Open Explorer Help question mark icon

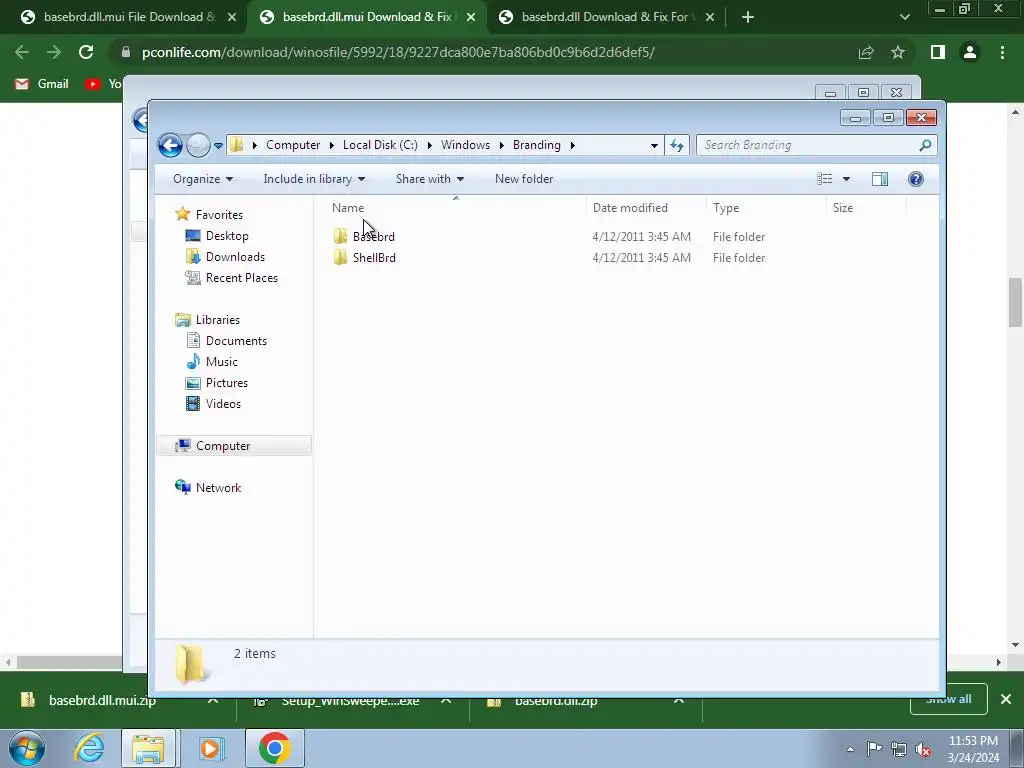coord(916,179)
